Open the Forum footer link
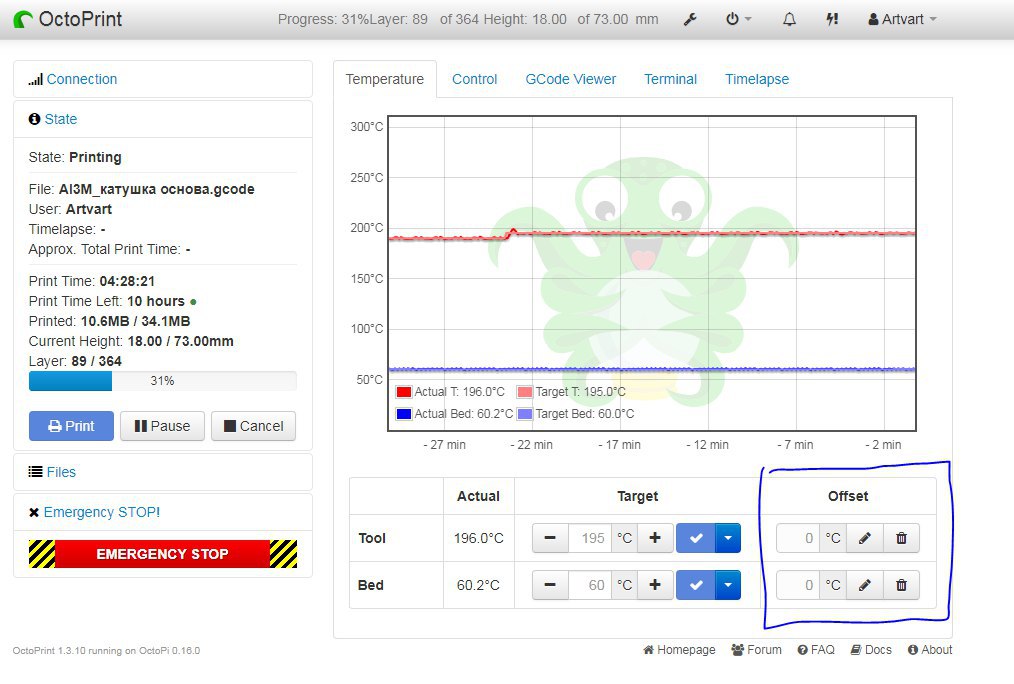The height and width of the screenshot is (684, 1014). pos(756,650)
